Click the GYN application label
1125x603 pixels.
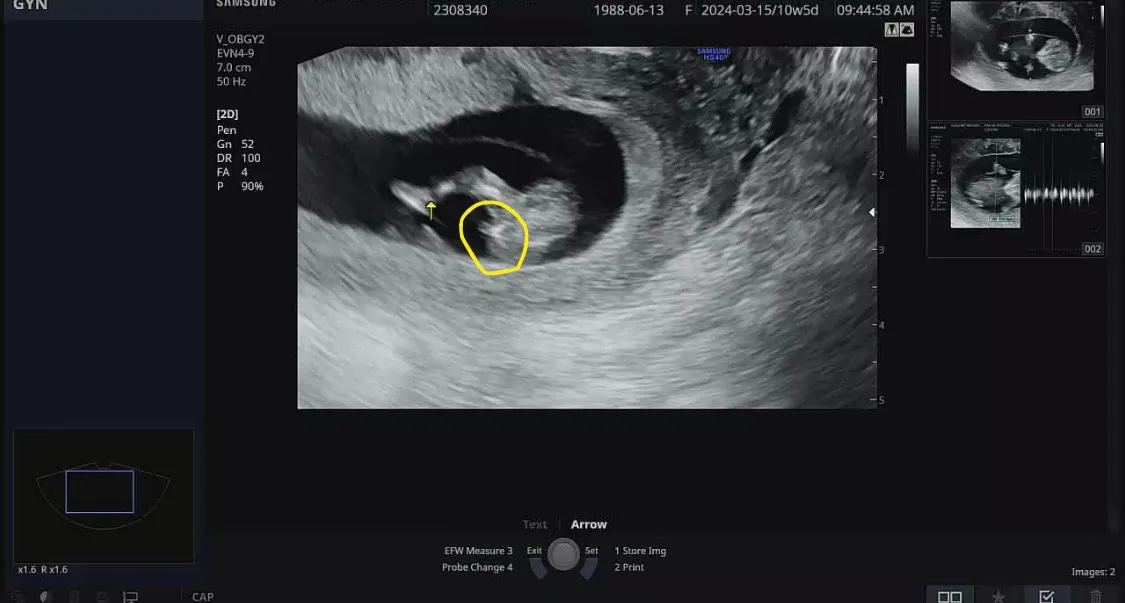pos(30,5)
